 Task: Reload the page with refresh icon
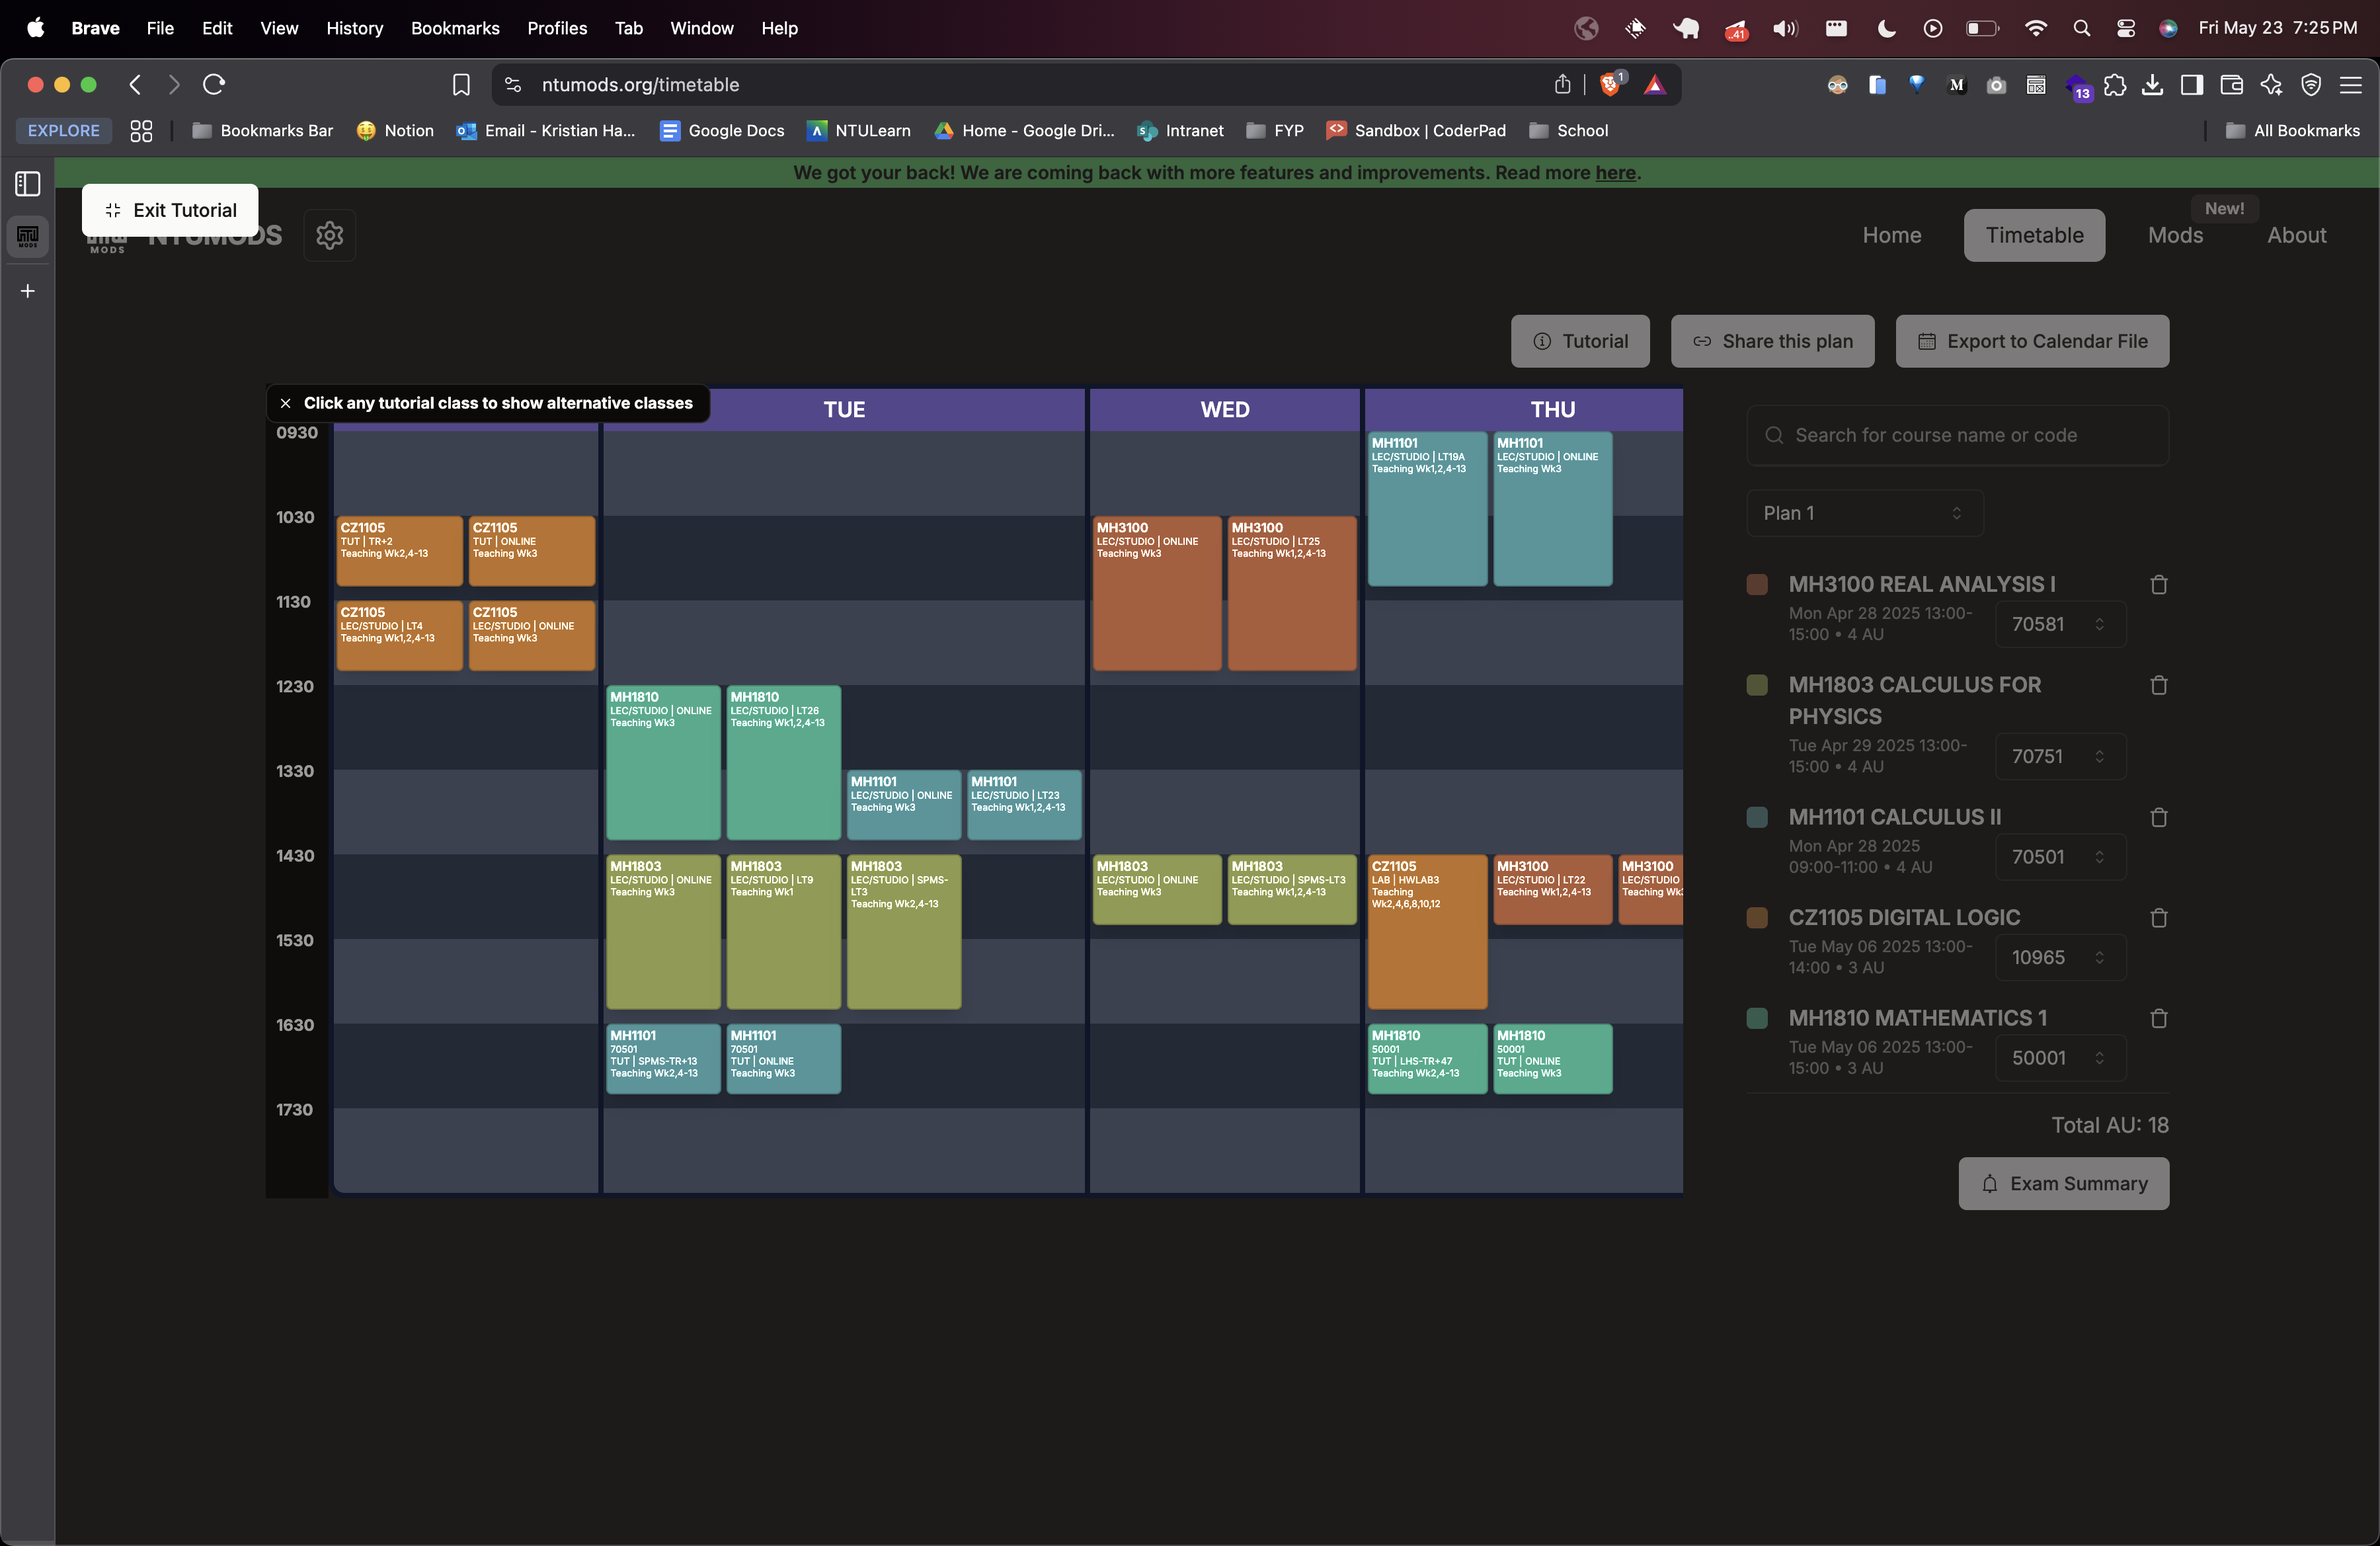click(x=214, y=85)
